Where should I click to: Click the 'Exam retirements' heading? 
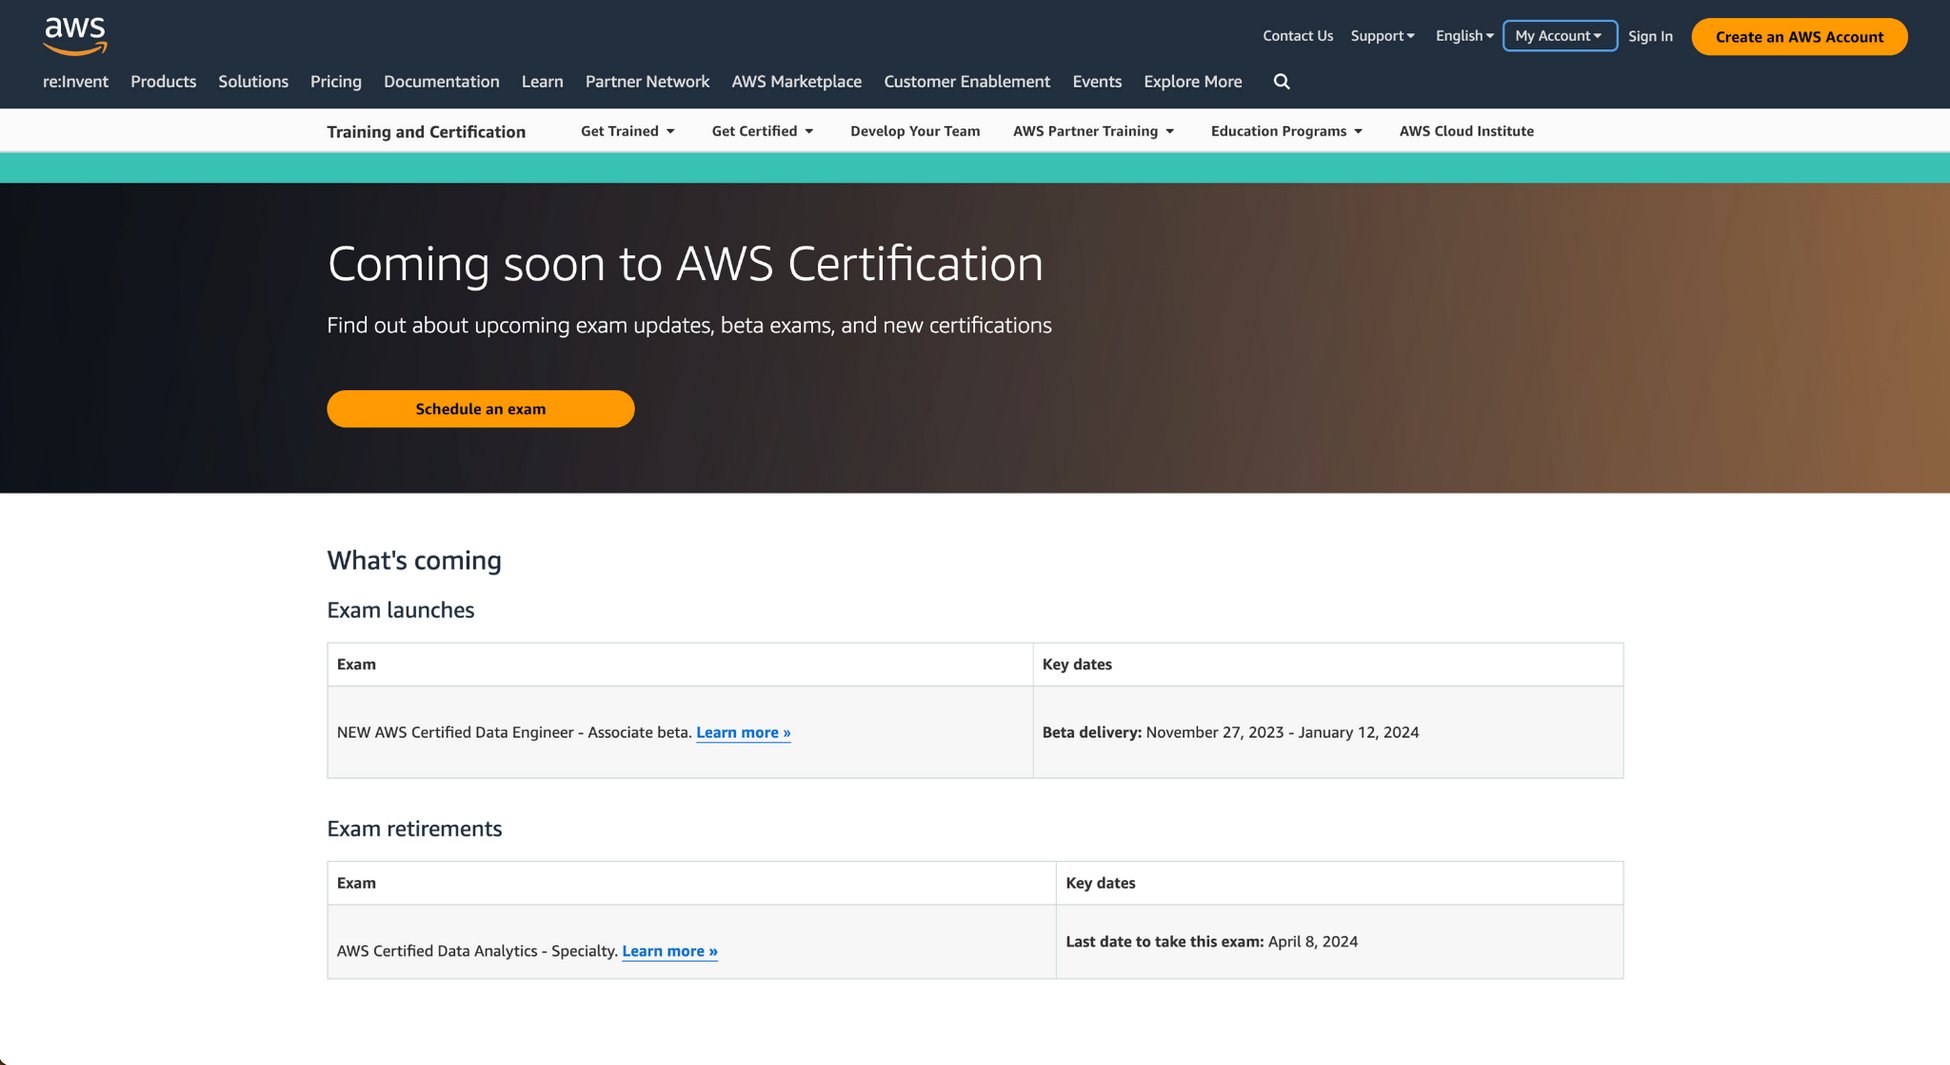414,829
